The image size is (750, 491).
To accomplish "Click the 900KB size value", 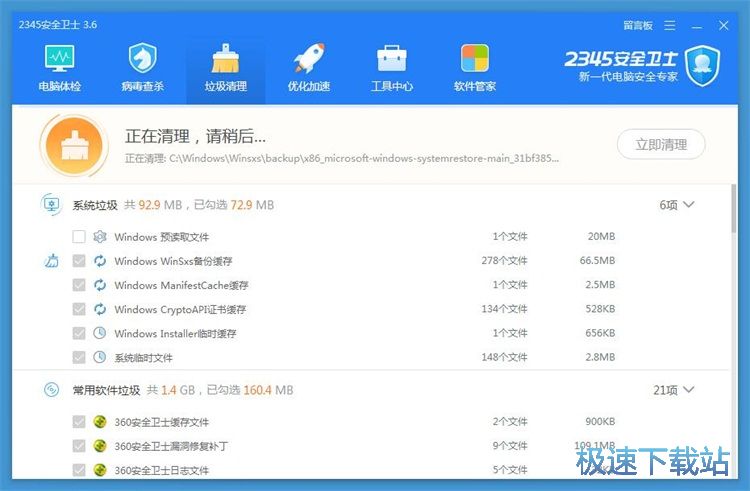I will (x=600, y=422).
